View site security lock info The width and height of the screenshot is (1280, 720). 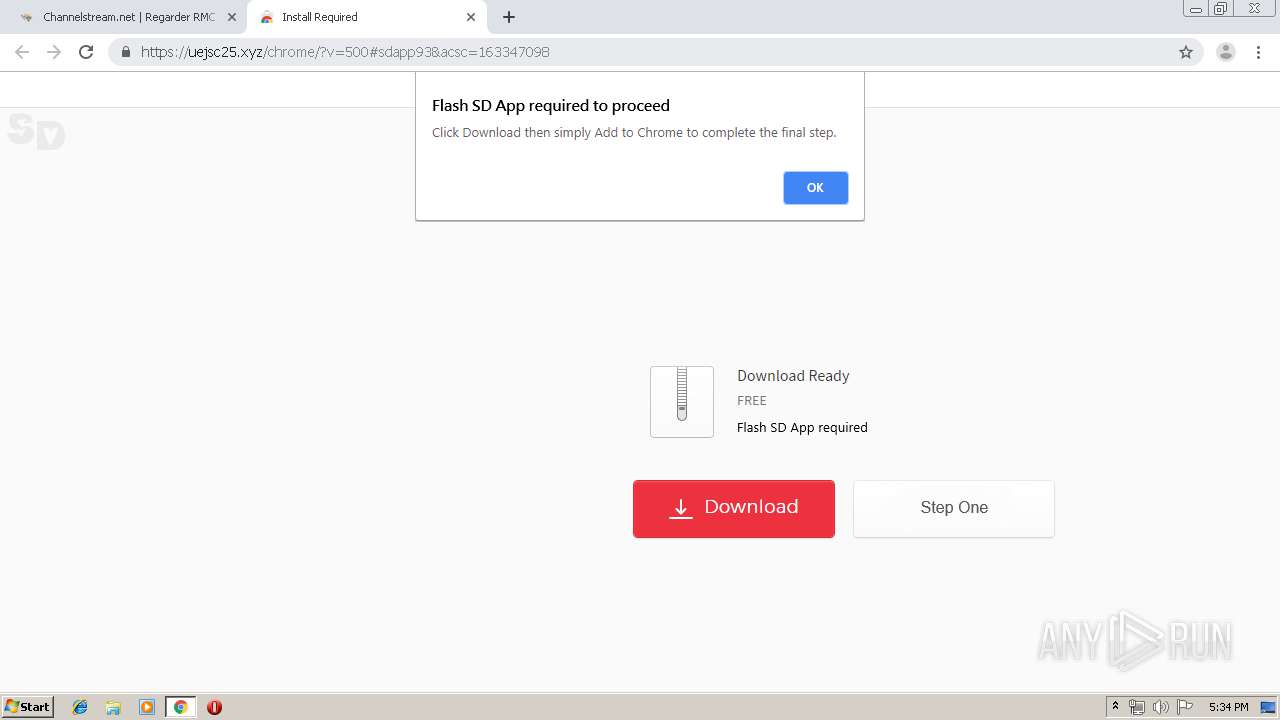(126, 52)
